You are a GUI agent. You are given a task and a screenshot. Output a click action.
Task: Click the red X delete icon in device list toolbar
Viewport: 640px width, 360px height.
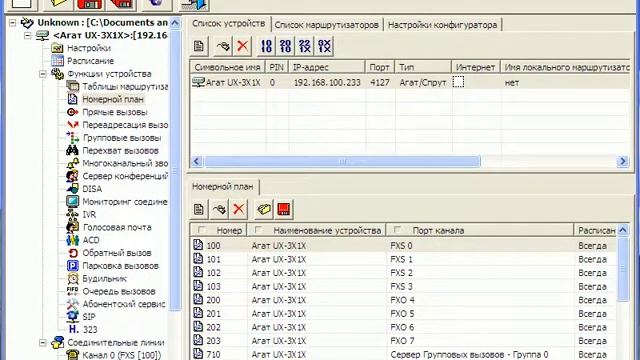[x=242, y=46]
